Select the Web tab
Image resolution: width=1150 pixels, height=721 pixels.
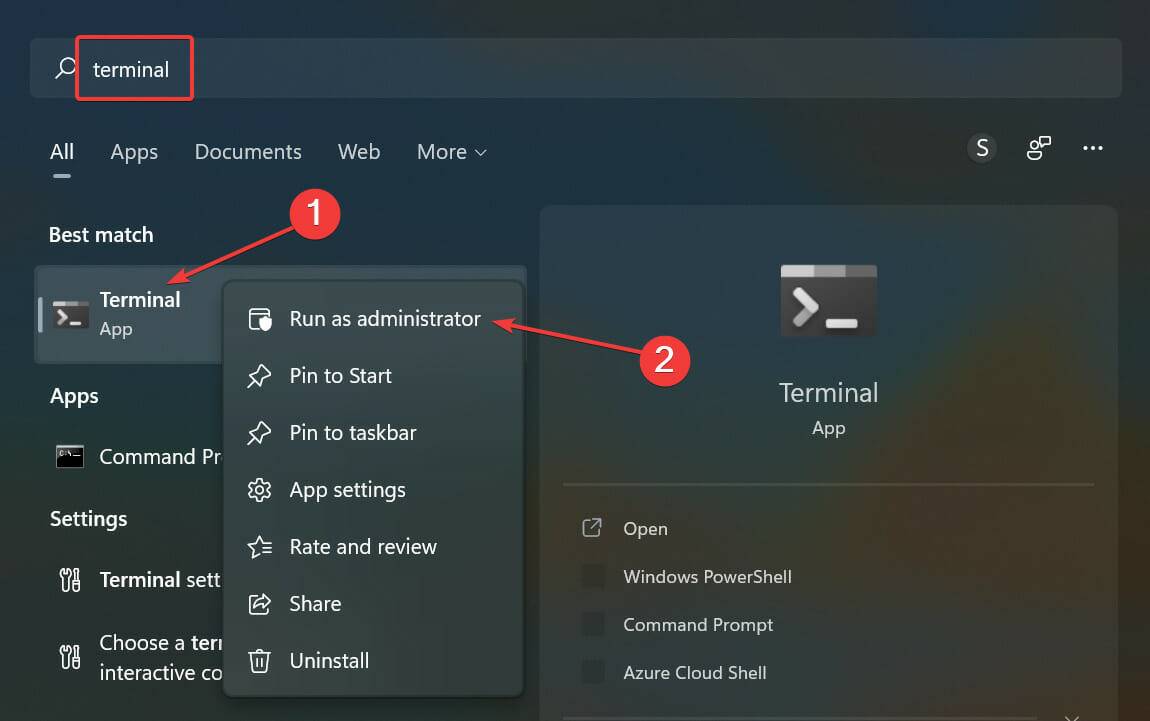[359, 151]
